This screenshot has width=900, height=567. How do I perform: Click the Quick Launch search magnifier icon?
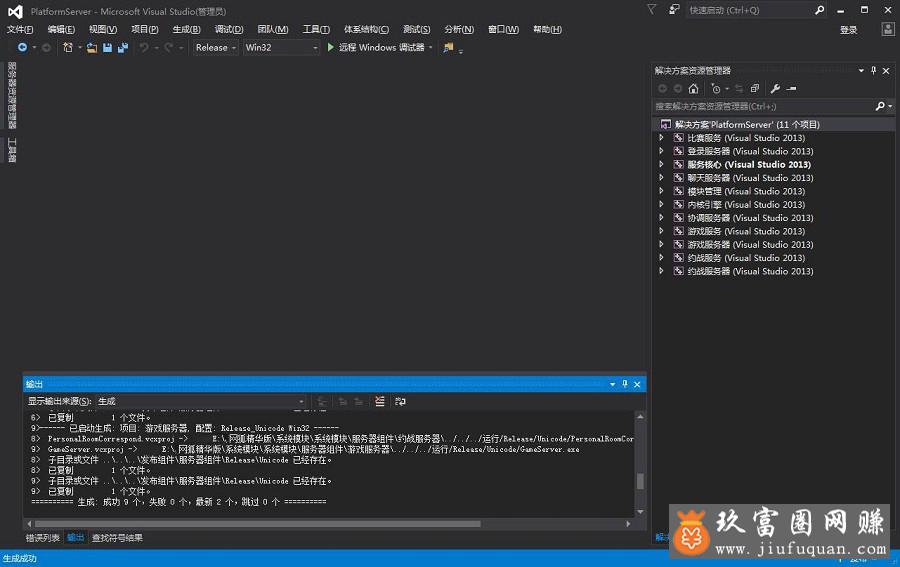820,10
